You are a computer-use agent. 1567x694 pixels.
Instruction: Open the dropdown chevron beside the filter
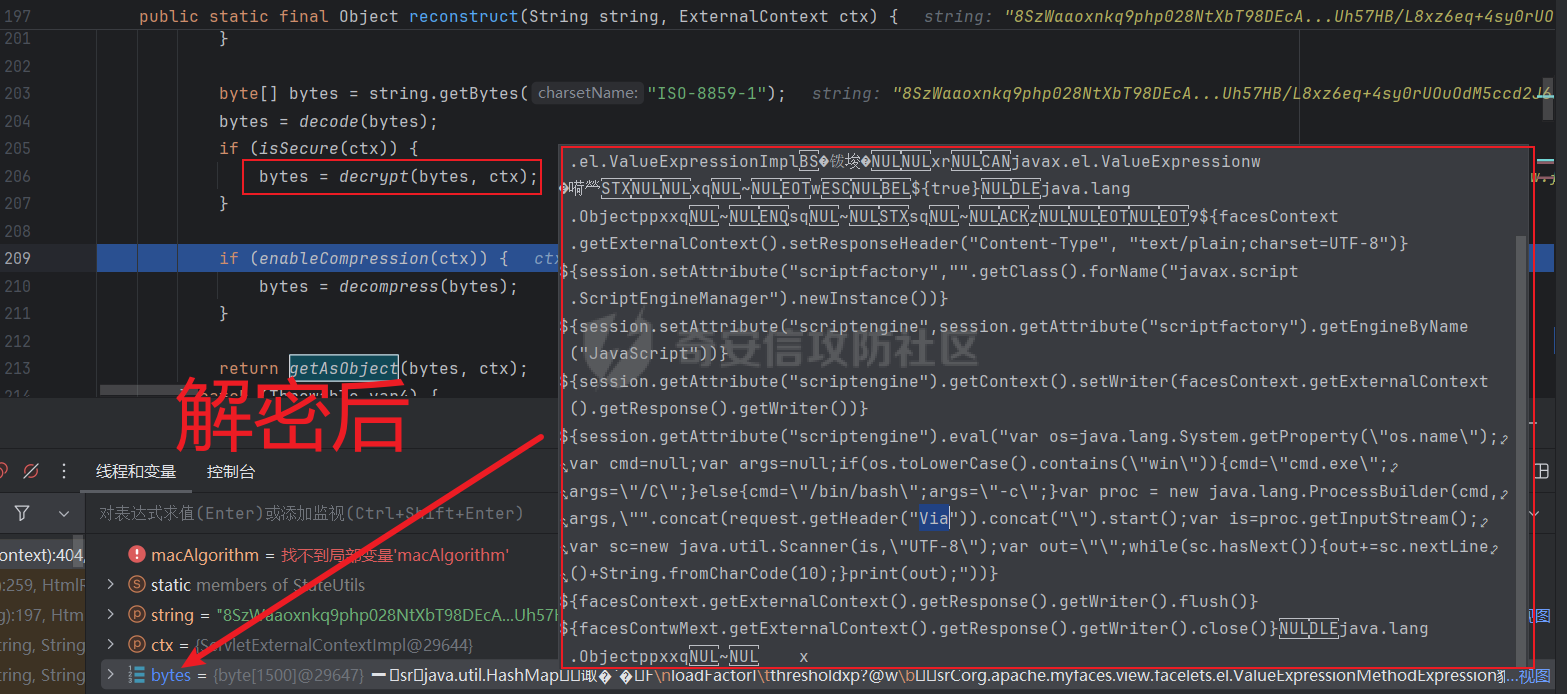click(64, 513)
